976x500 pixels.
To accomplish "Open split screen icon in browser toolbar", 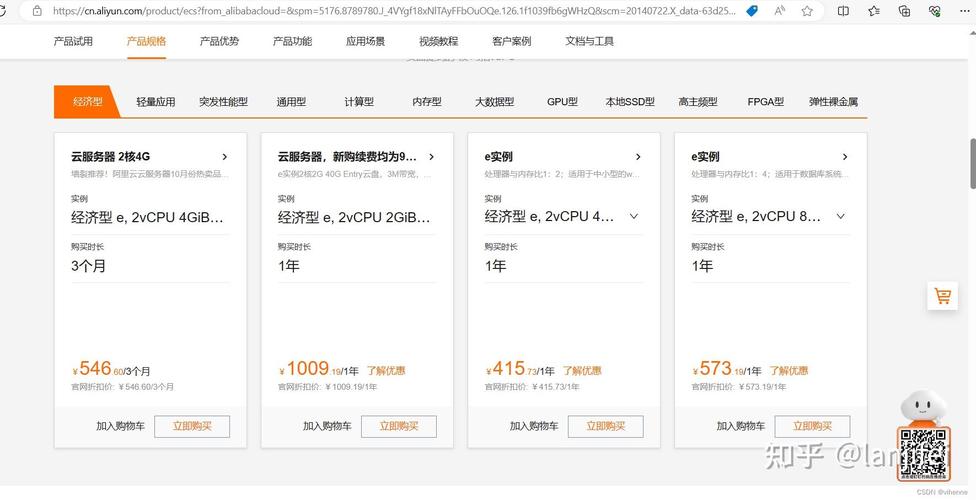I will (x=843, y=11).
